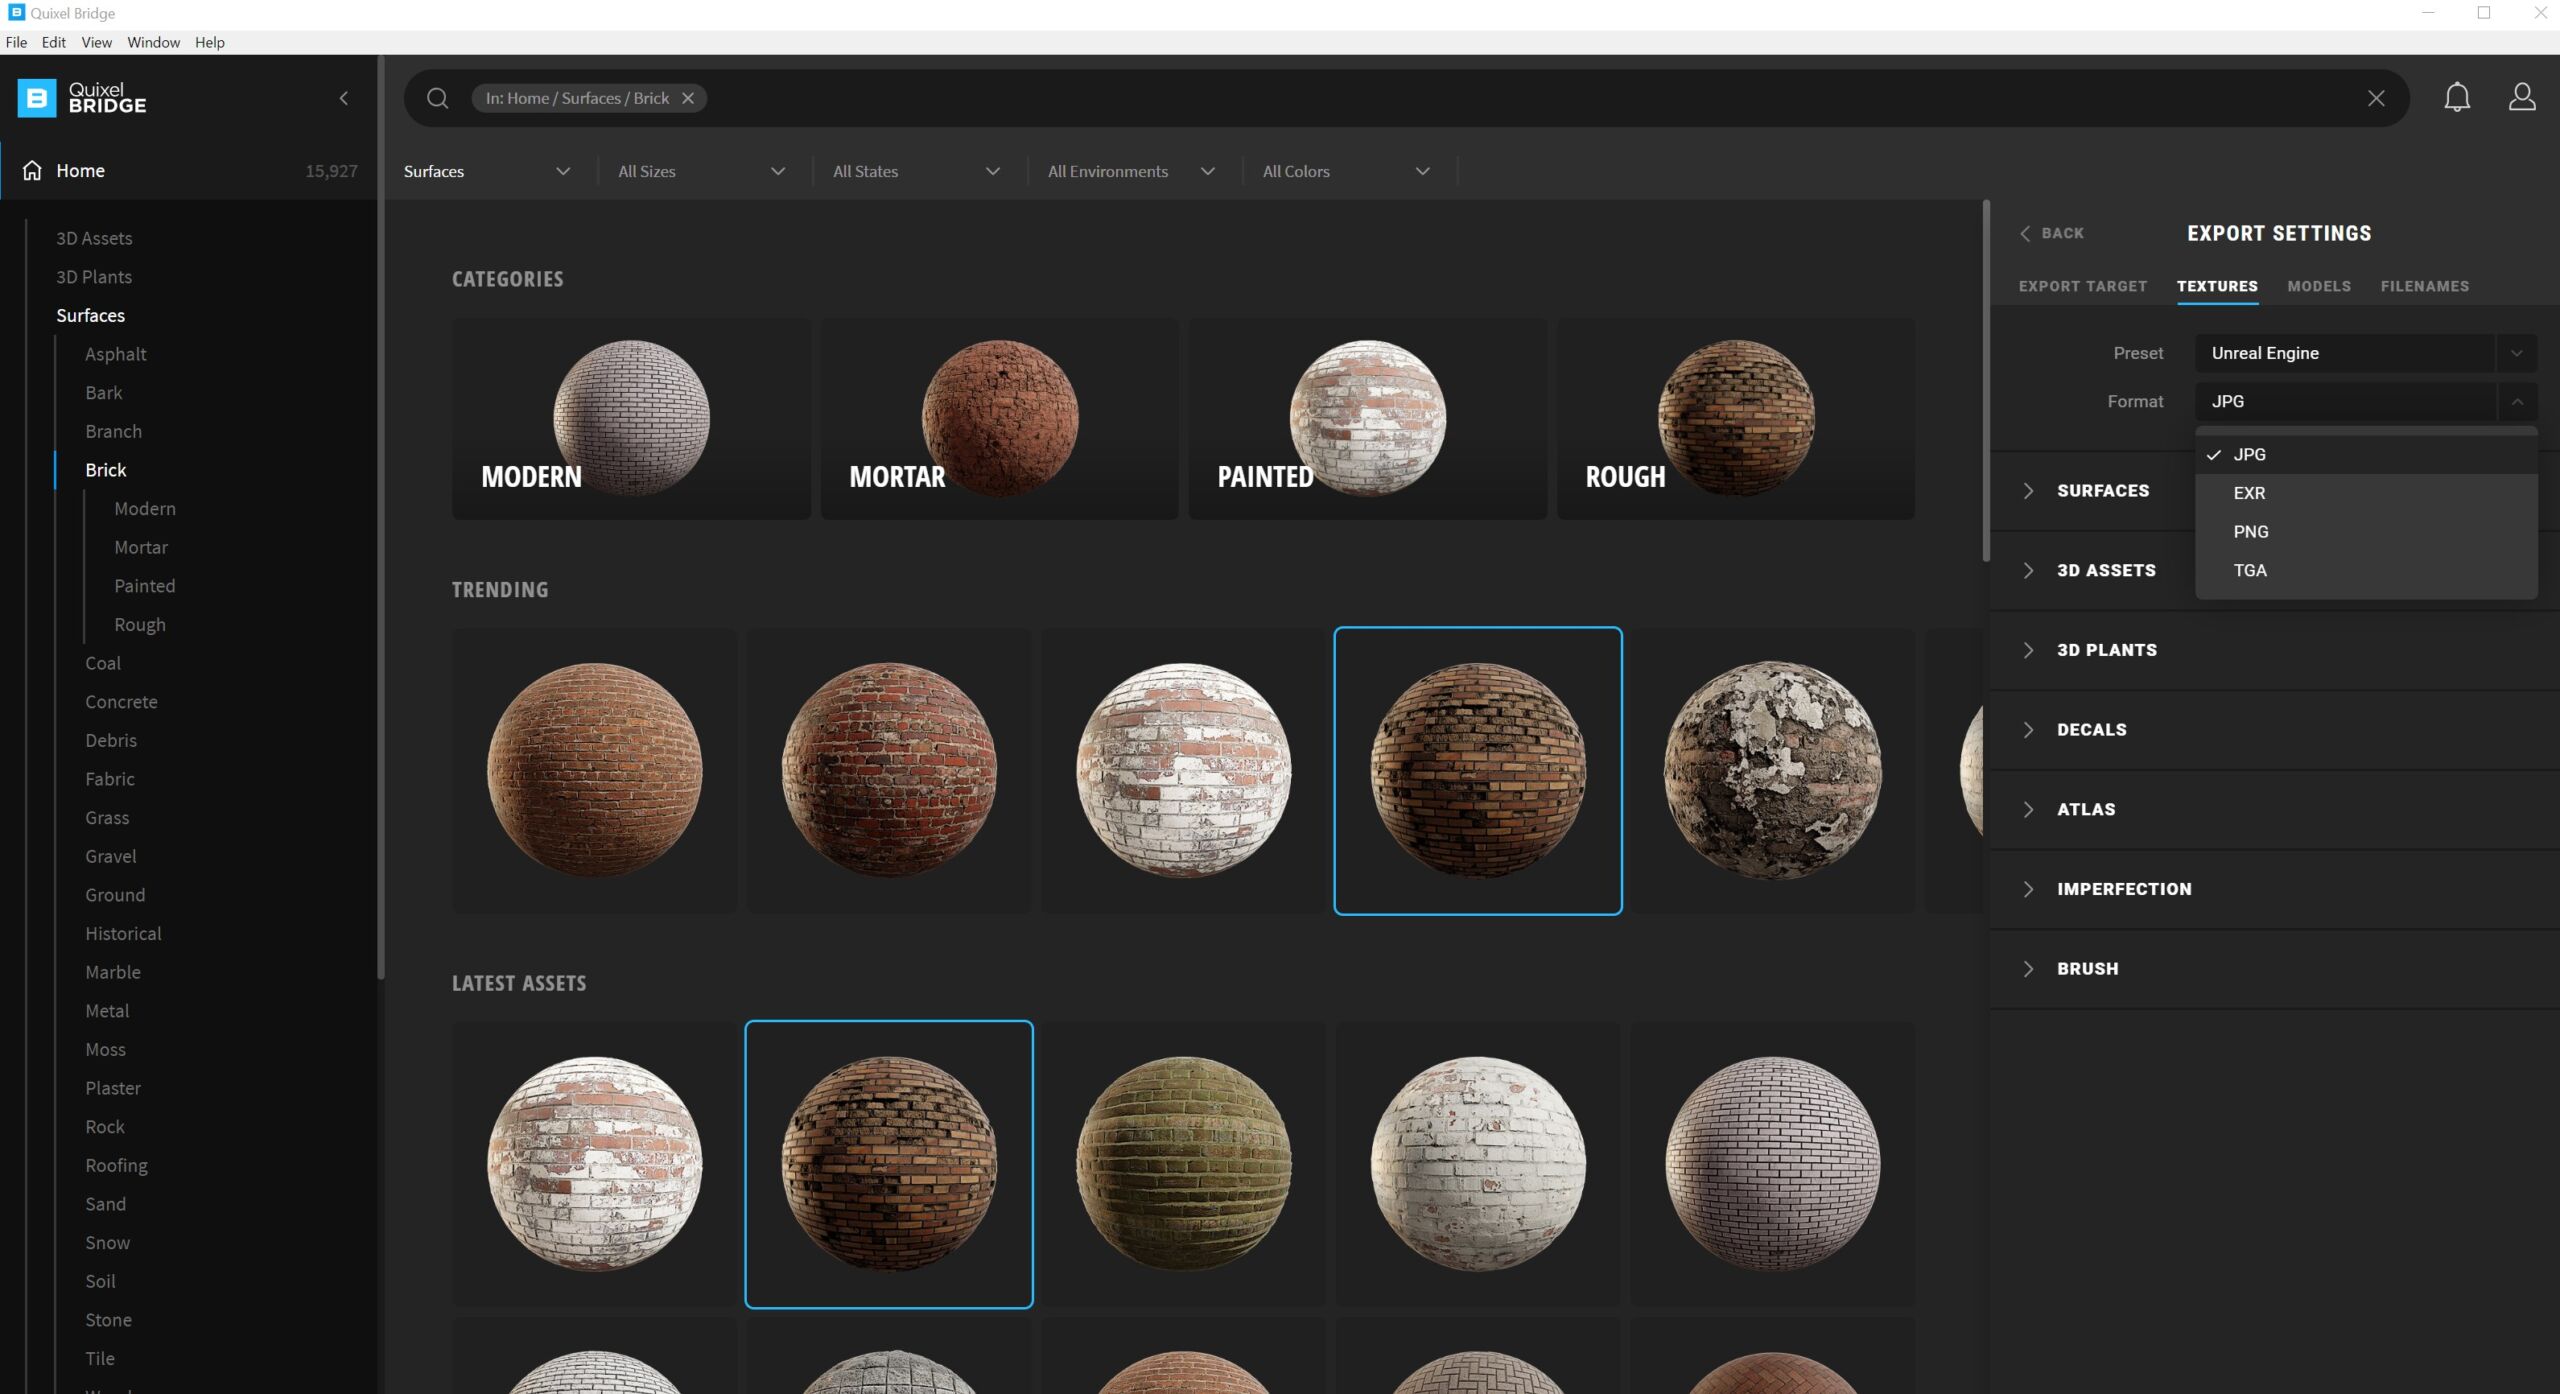Open the All States filter dropdown

coord(916,171)
